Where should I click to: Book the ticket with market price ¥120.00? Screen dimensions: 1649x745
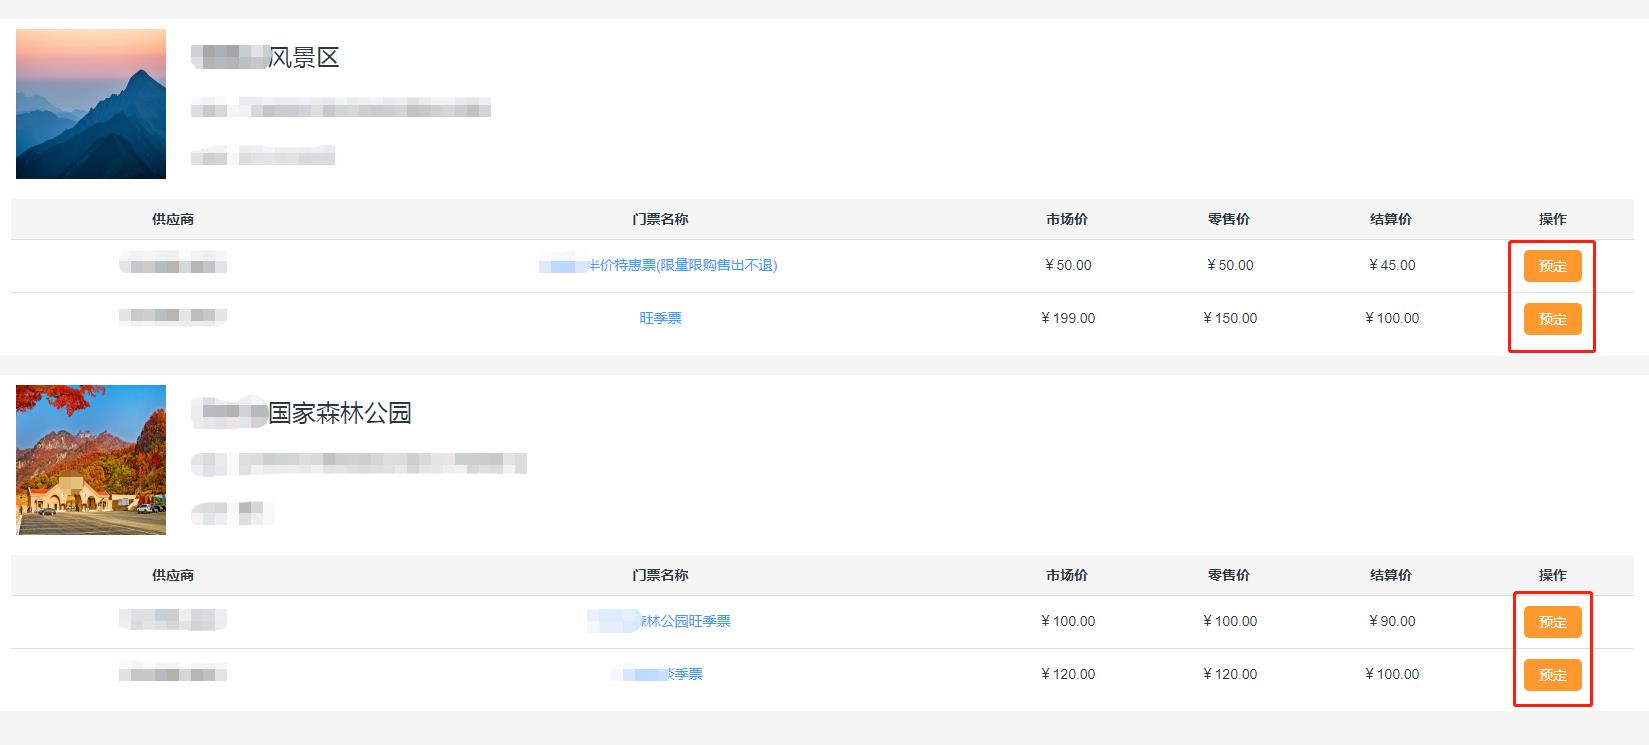1552,675
